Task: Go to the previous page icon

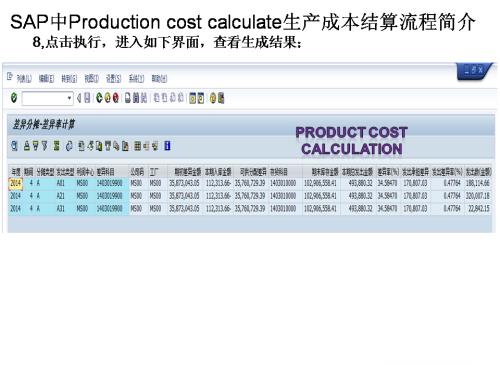Action: pos(165,98)
